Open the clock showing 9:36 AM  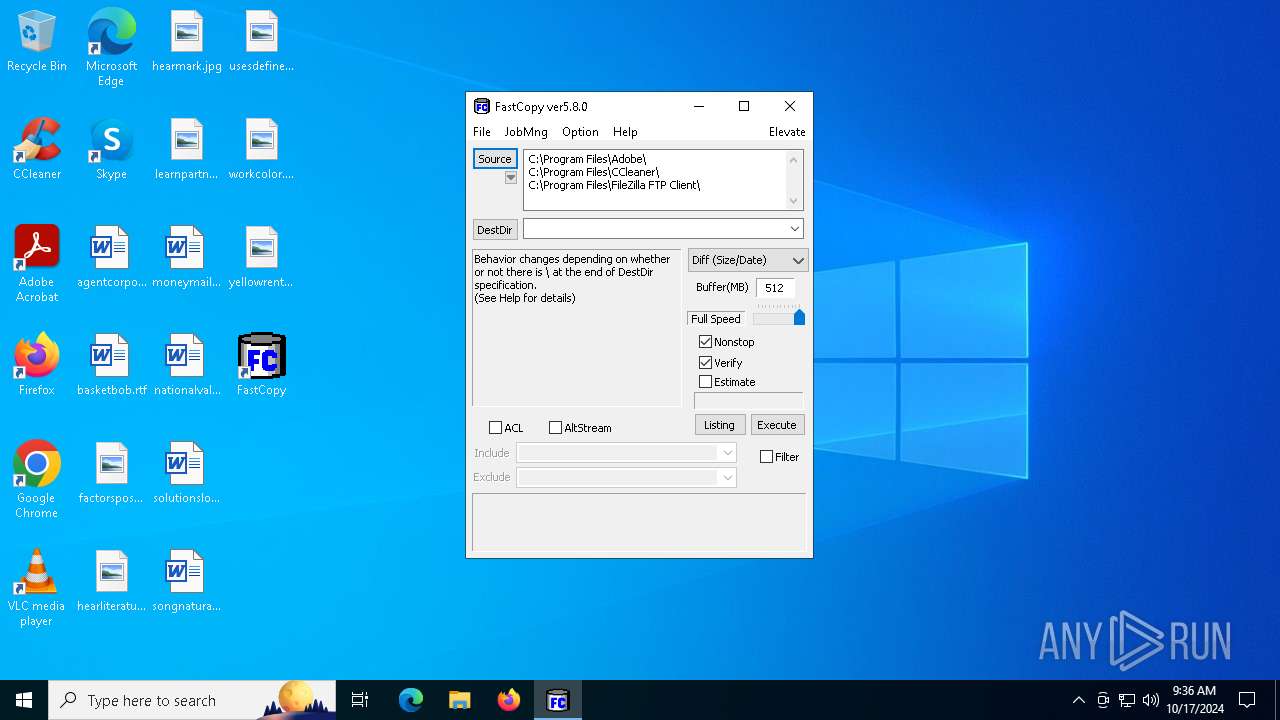pyautogui.click(x=1195, y=700)
